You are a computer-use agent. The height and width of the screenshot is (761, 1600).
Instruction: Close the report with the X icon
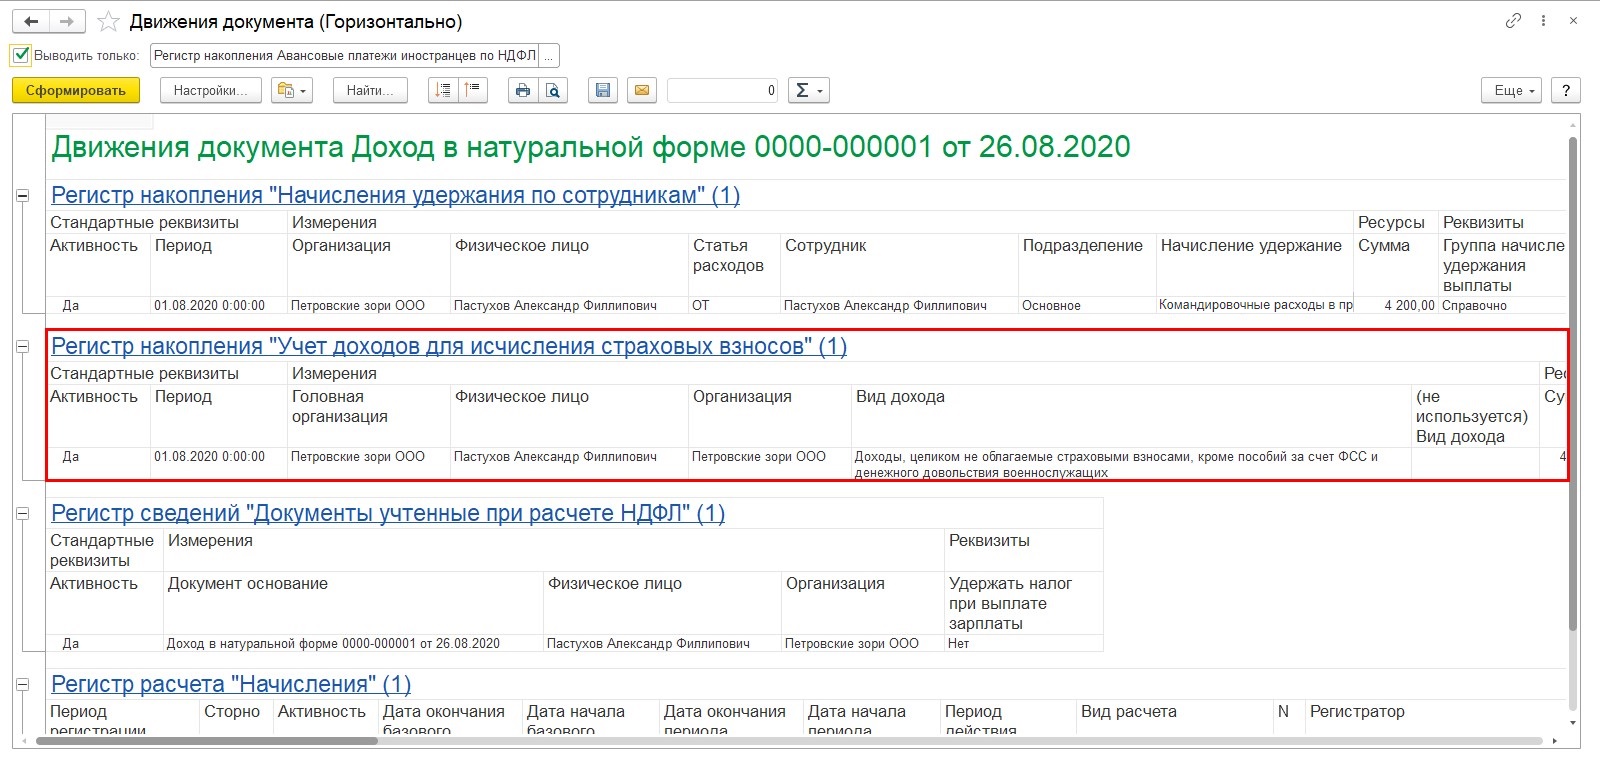pyautogui.click(x=1573, y=20)
